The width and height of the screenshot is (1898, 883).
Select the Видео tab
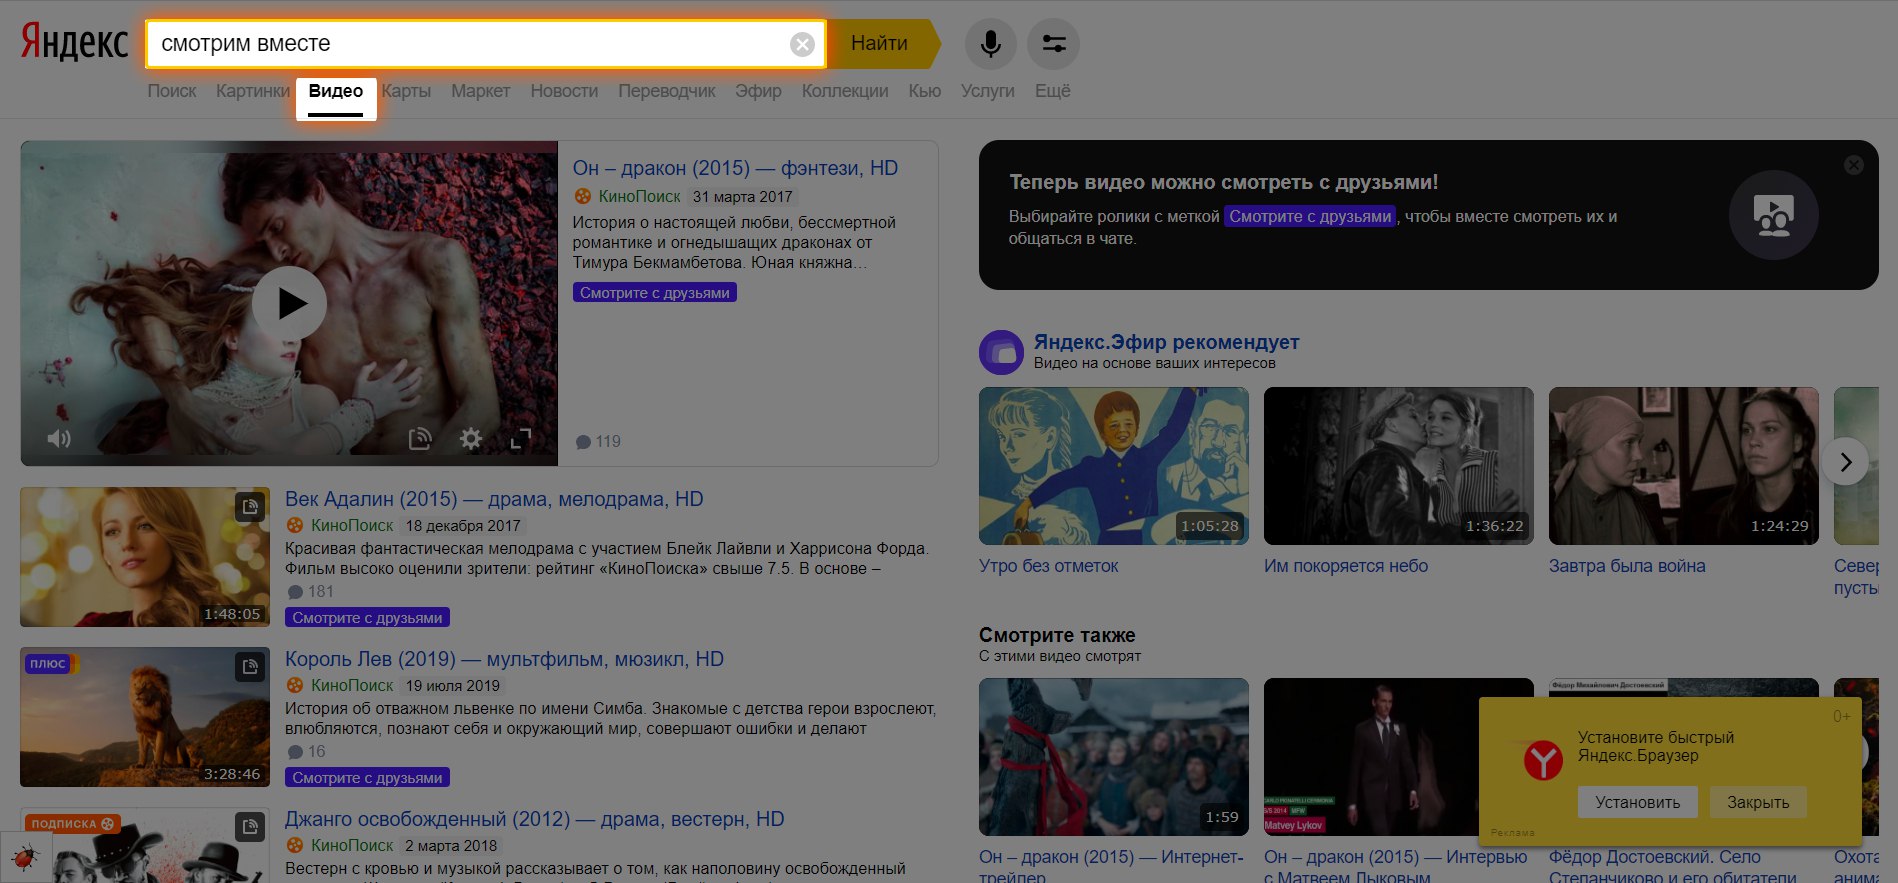click(336, 91)
